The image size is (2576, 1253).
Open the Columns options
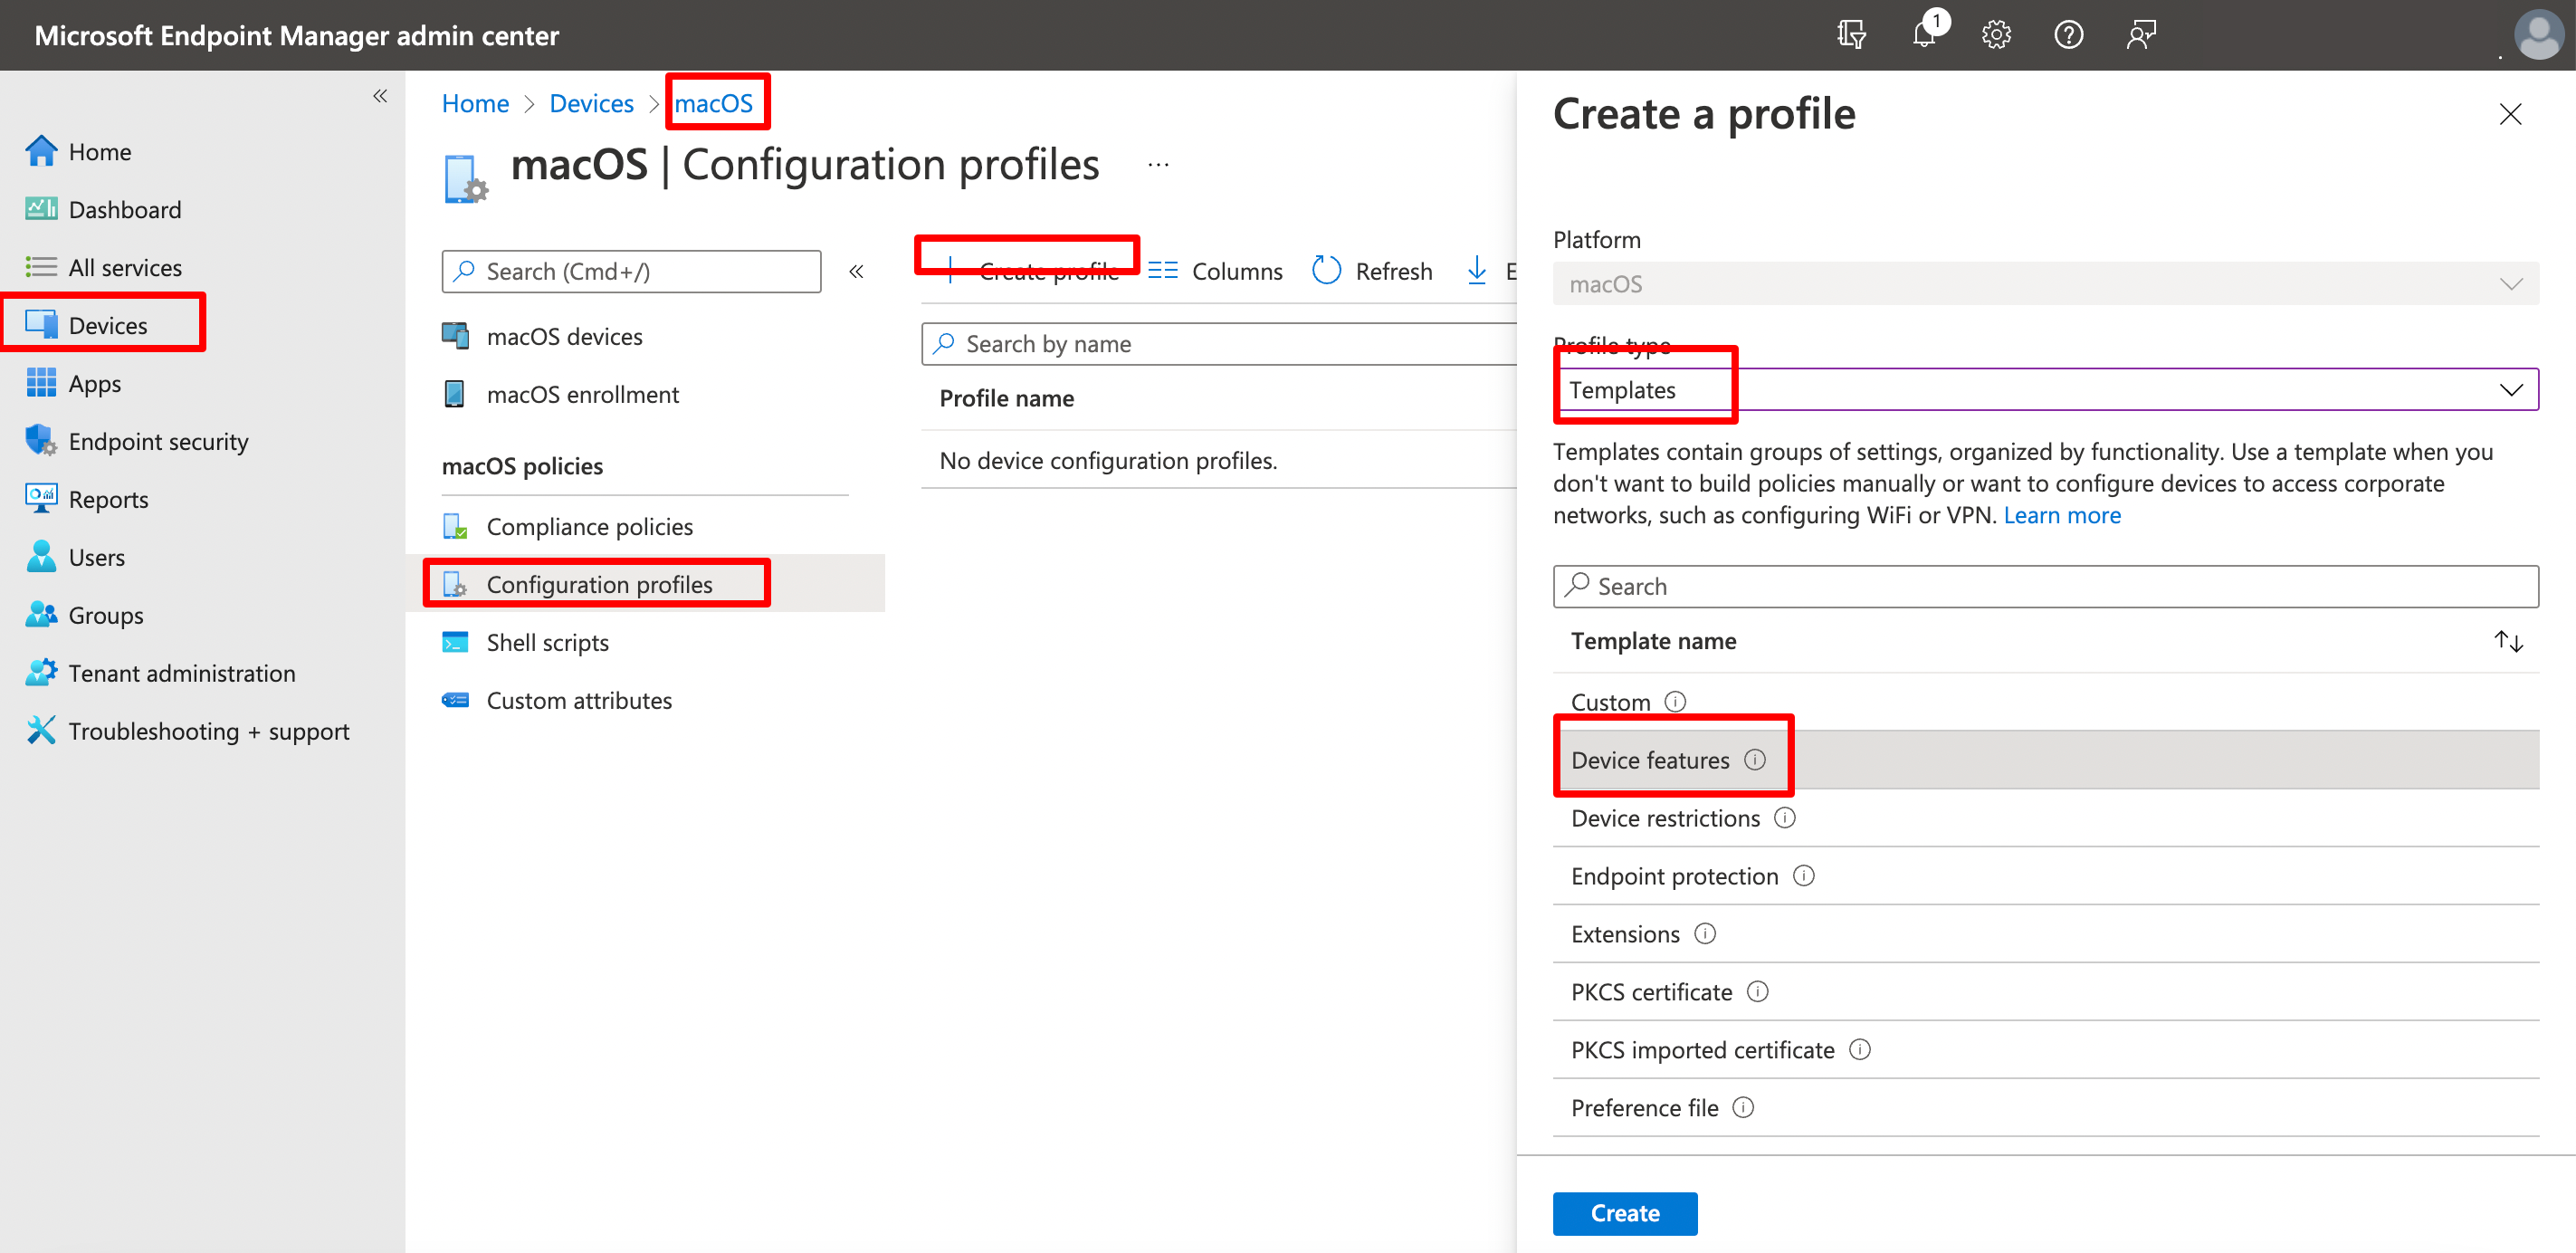coord(1215,270)
